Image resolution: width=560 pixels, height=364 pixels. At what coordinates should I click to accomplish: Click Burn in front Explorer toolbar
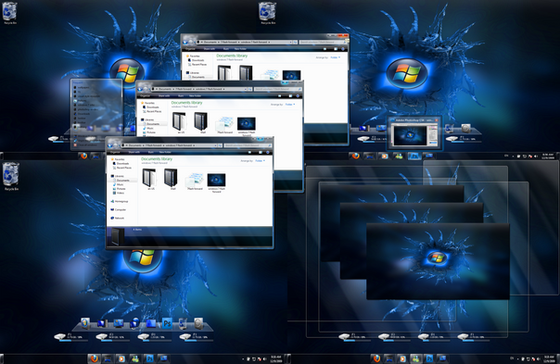(151, 152)
